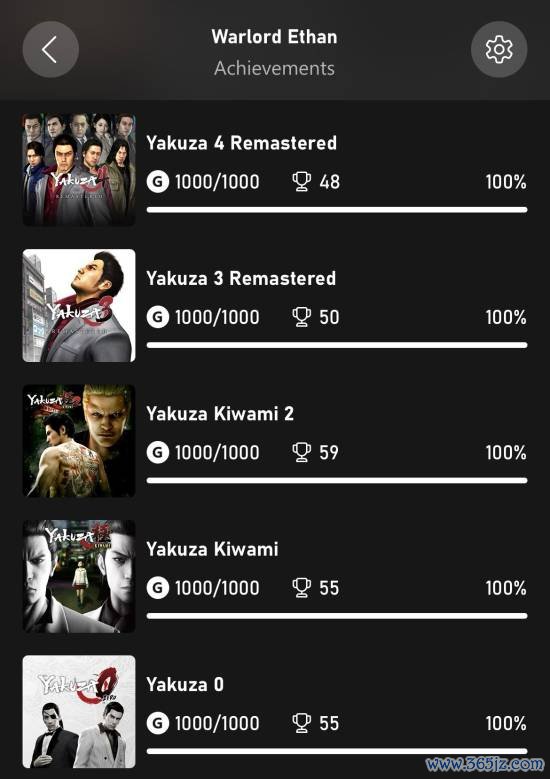Select the Yakuza Kiwami 2 cover thumbnail

click(79, 441)
